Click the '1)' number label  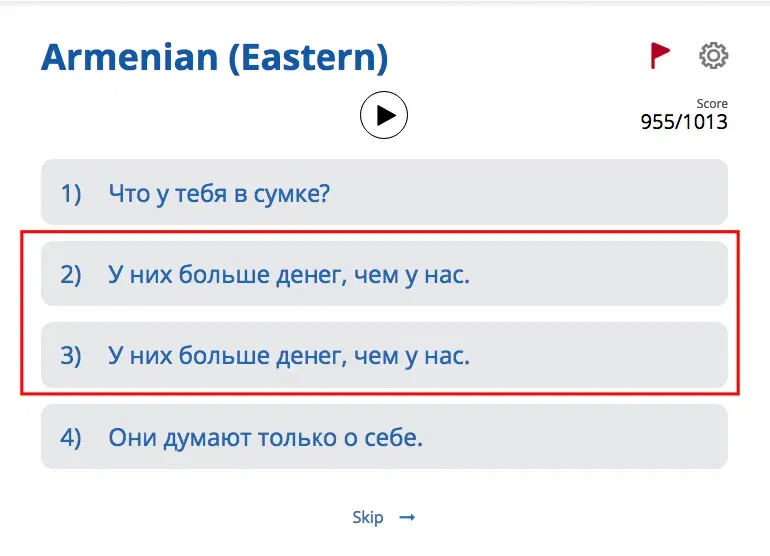[70, 192]
